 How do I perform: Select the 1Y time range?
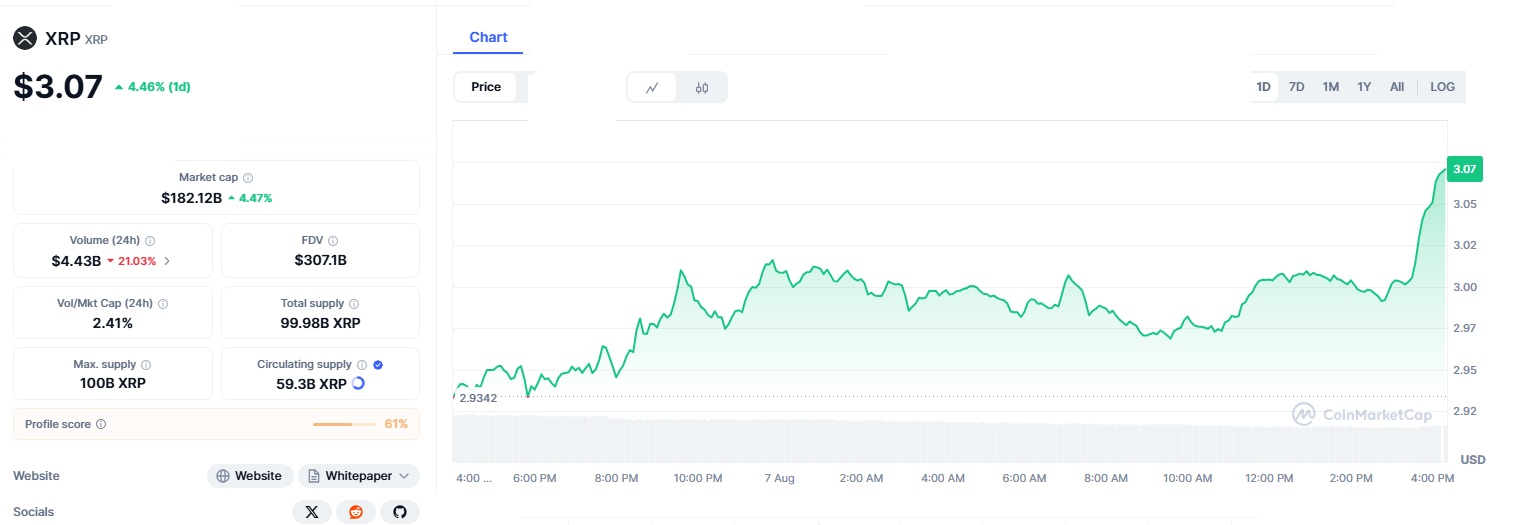pos(1364,87)
